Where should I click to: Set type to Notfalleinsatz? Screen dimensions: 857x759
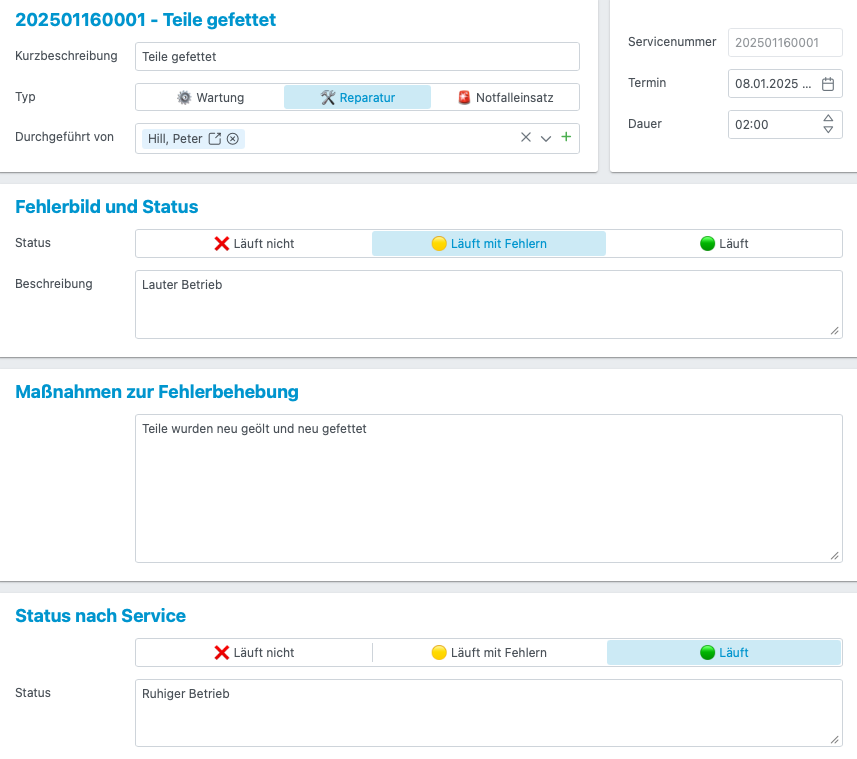click(x=505, y=97)
